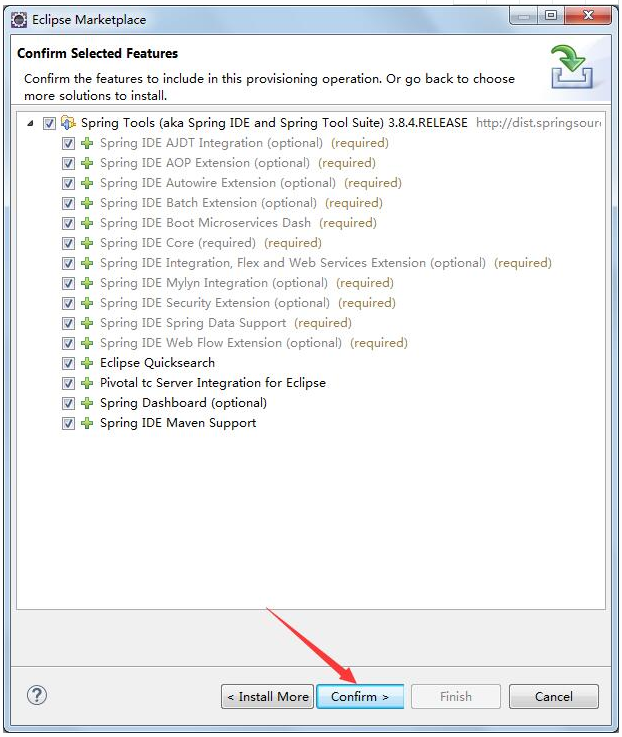Image resolution: width=622 pixels, height=737 pixels.
Task: Click the Cancel button
Action: pyautogui.click(x=554, y=697)
